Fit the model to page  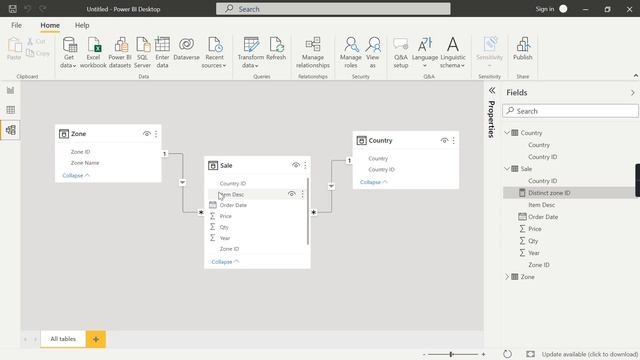click(x=530, y=354)
